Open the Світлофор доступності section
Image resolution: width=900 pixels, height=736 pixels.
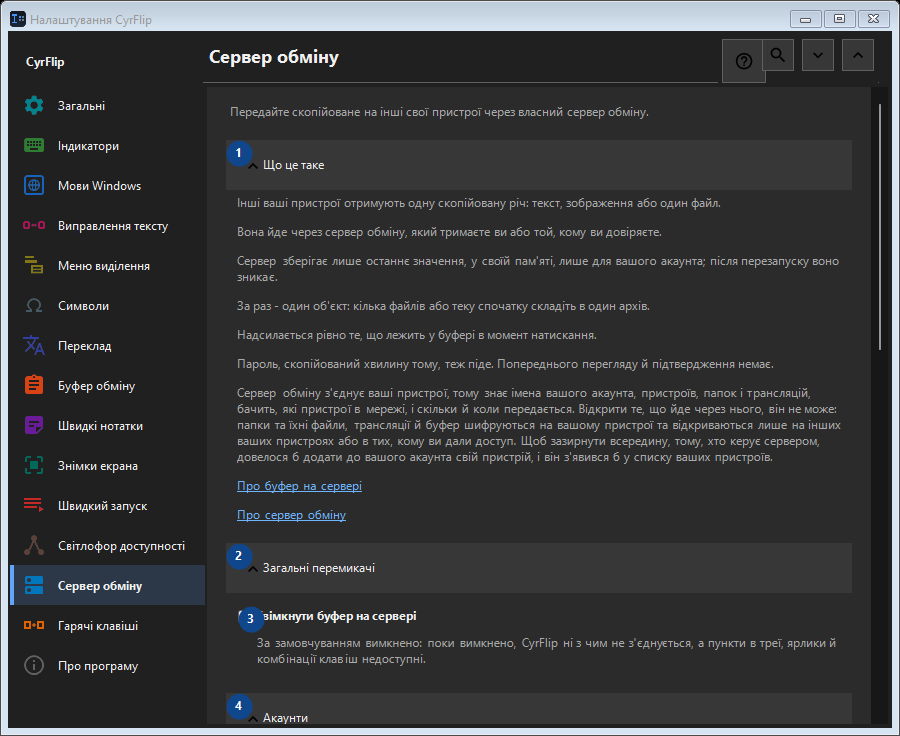click(x=107, y=546)
